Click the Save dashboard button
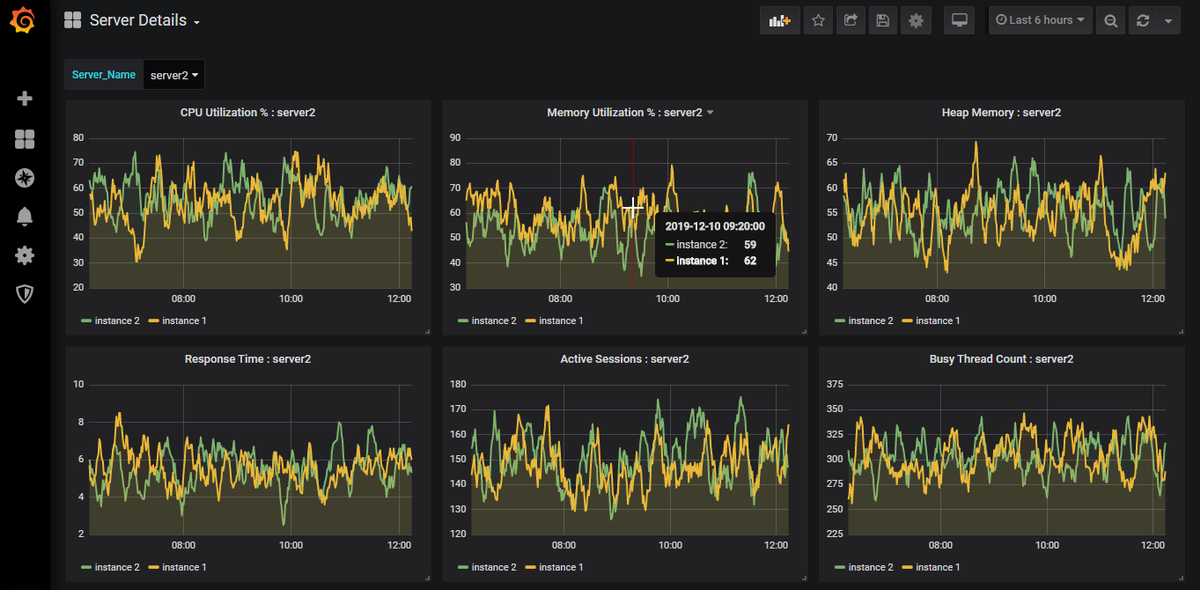 point(881,20)
